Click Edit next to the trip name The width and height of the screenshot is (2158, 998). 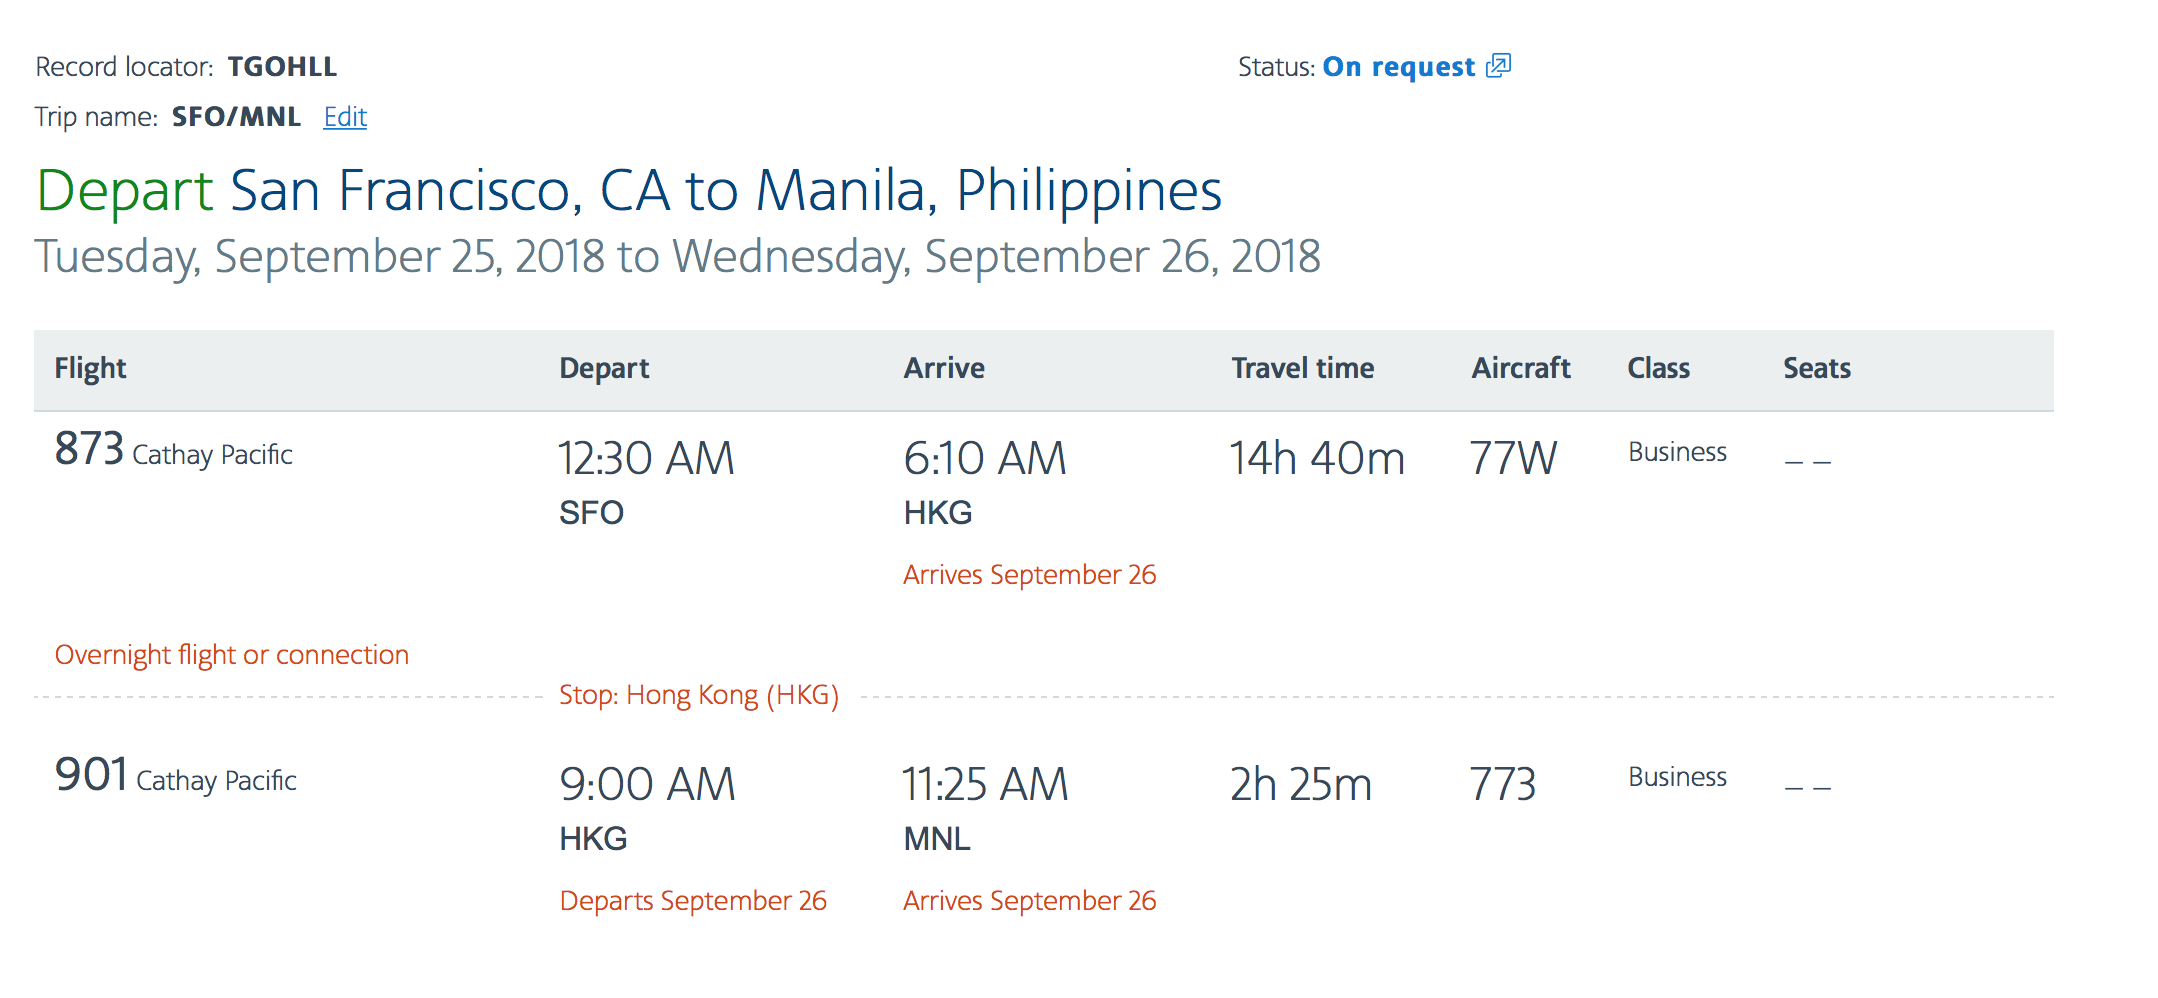[345, 117]
